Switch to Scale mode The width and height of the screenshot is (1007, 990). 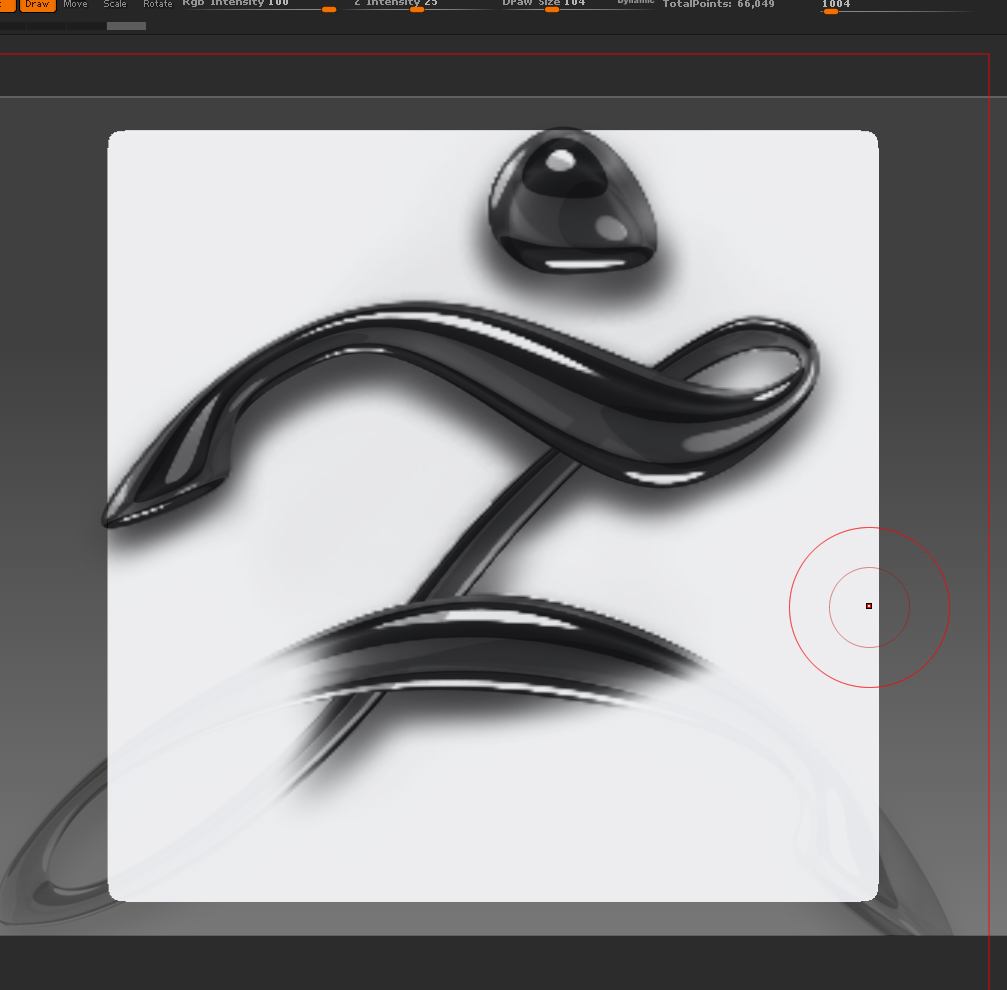[115, 4]
